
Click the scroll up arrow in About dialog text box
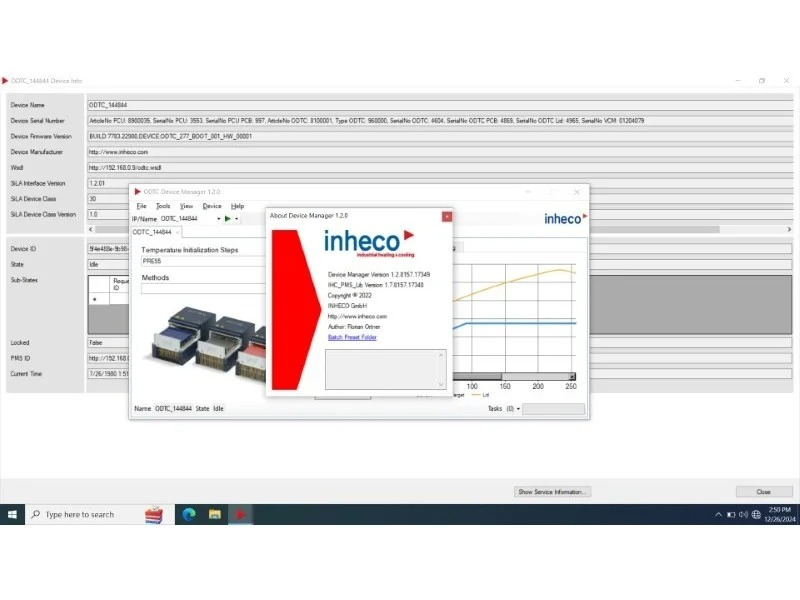(441, 355)
